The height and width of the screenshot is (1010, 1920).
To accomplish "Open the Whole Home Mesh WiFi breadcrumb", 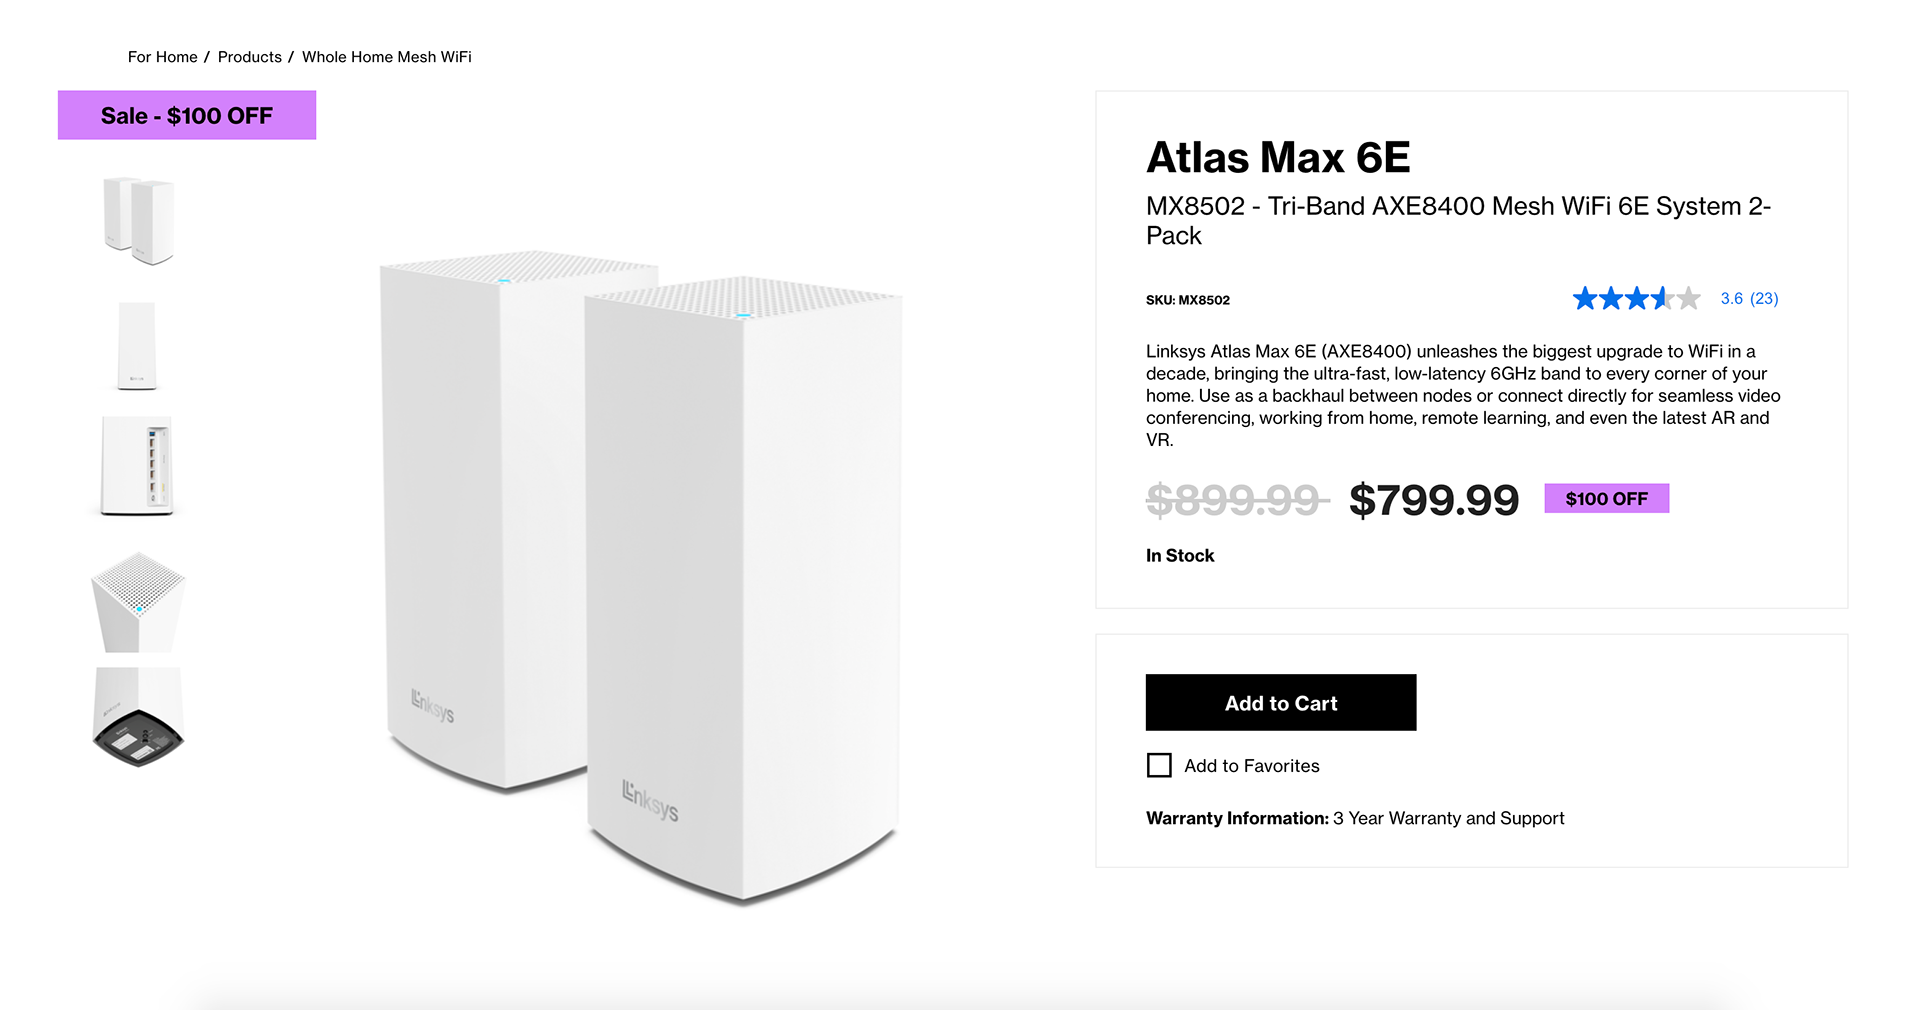I will pyautogui.click(x=386, y=57).
